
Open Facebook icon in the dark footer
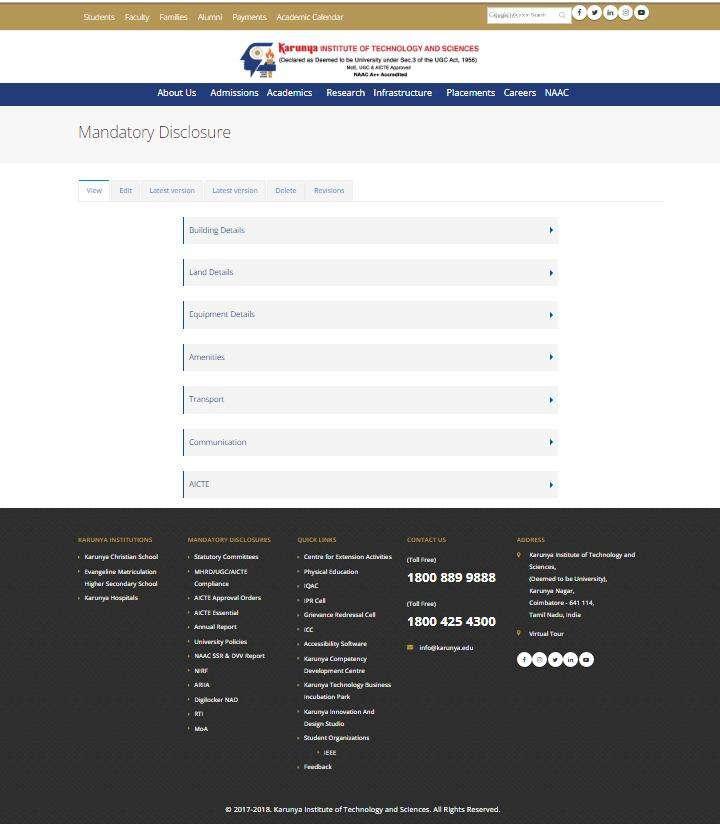(x=524, y=659)
